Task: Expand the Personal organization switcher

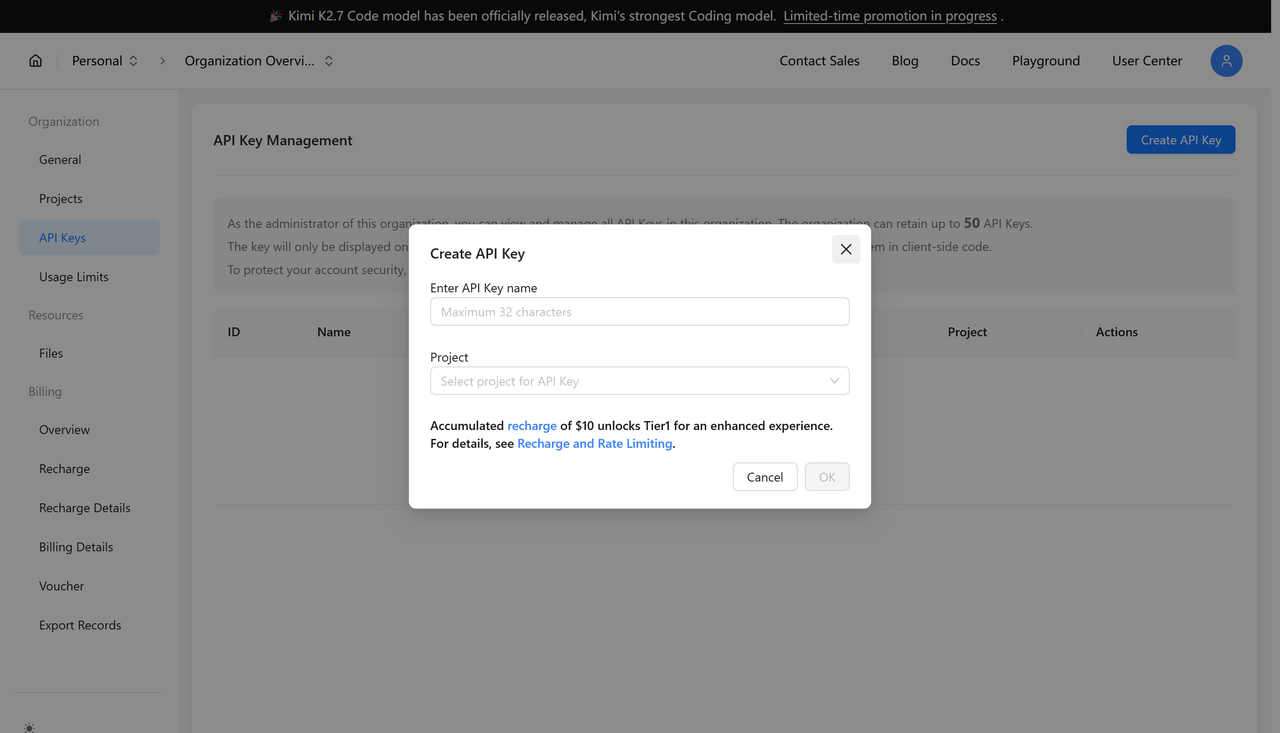Action: pyautogui.click(x=105, y=61)
